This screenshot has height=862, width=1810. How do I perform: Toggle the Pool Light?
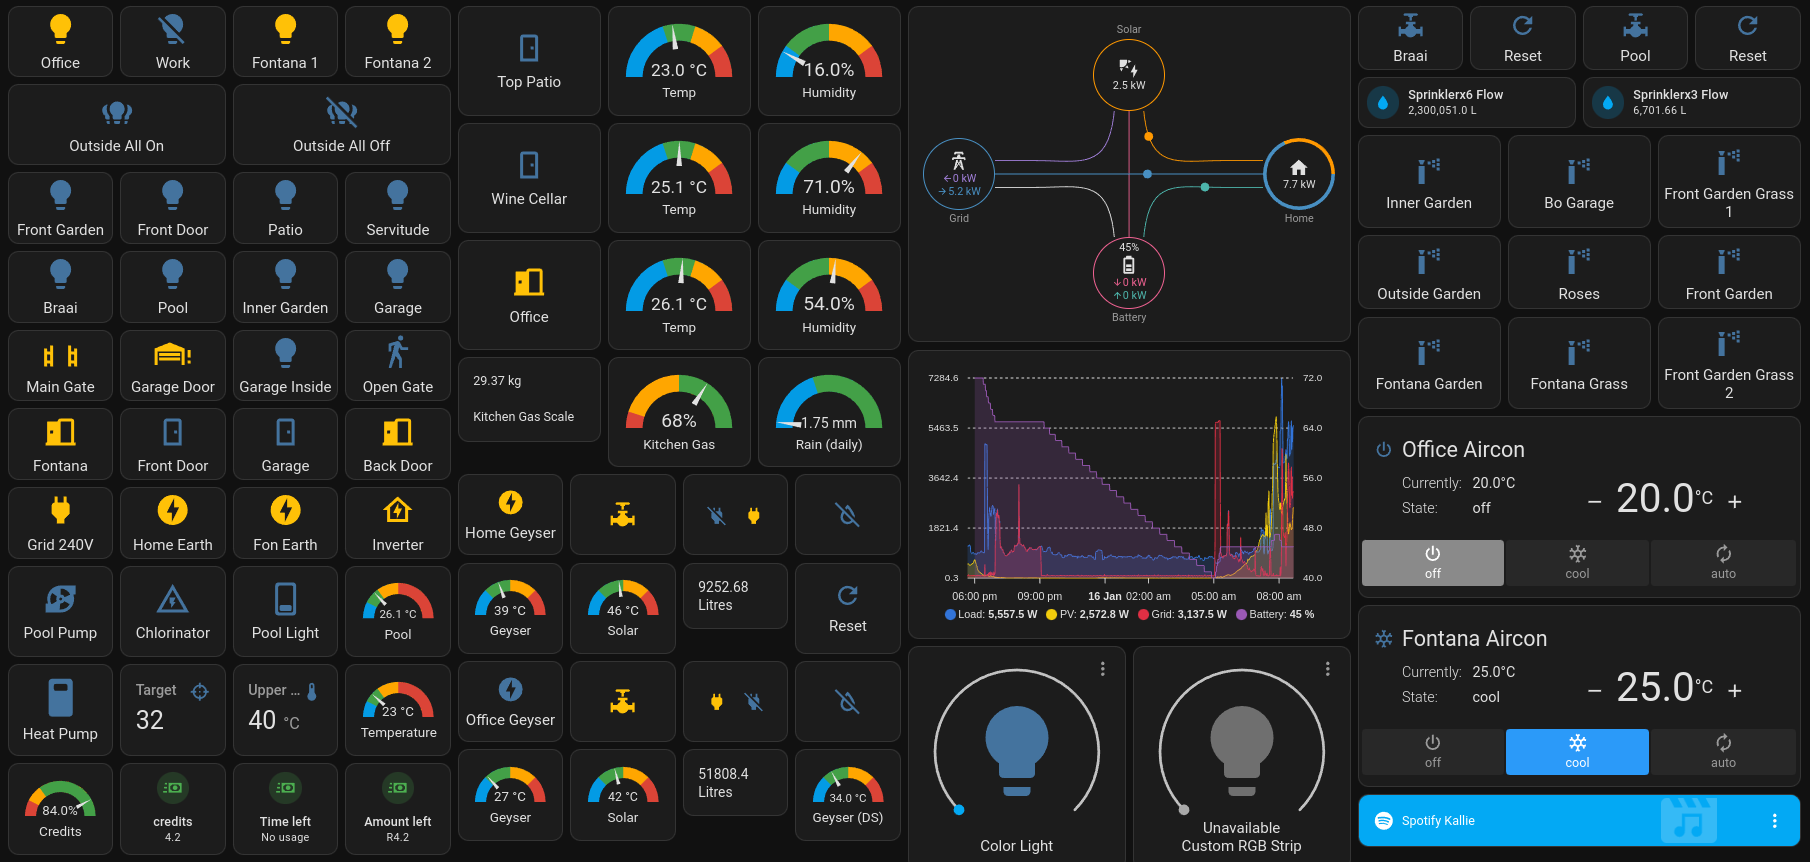tap(285, 611)
